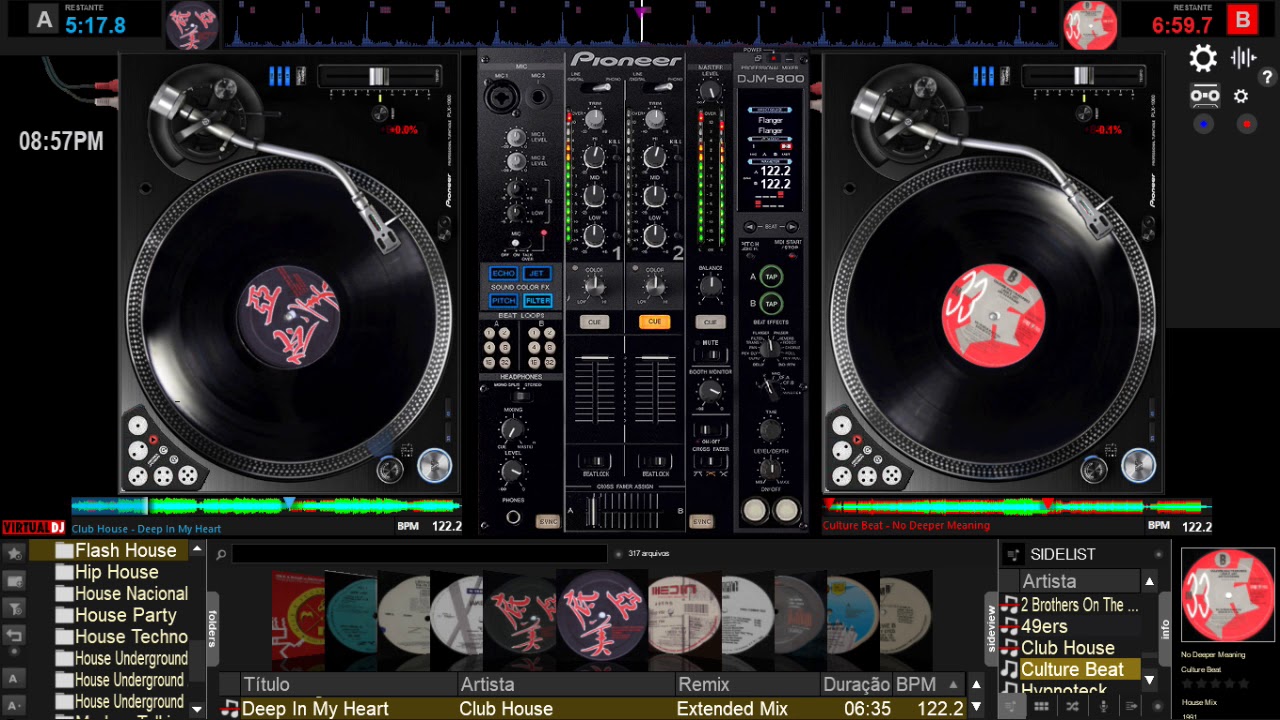Click the shuffle automix icon
The width and height of the screenshot is (1280, 720).
click(1072, 706)
